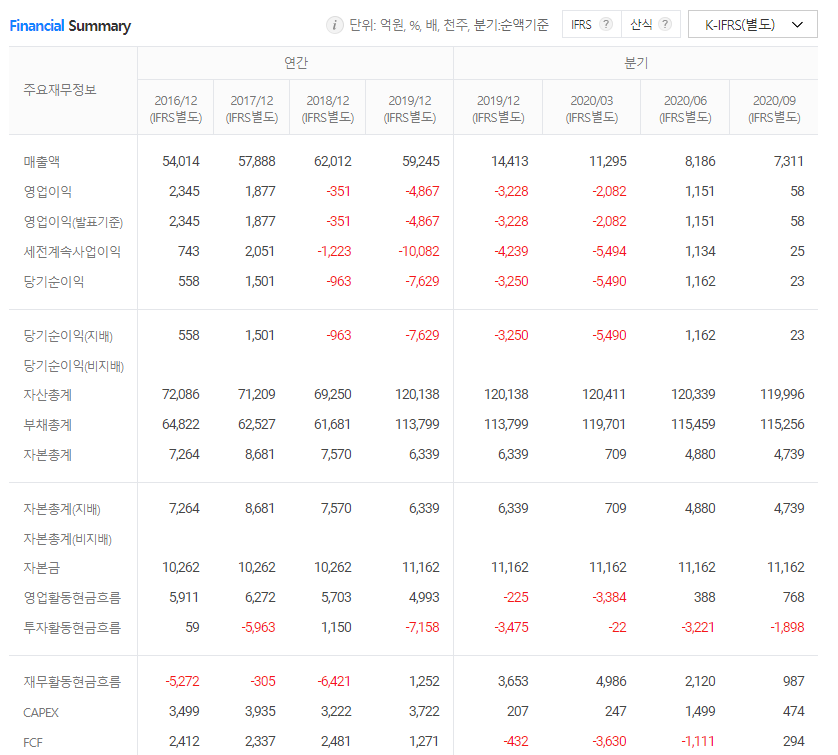Click the -1,898 investing cash flow value
This screenshot has width=838, height=755.
tap(787, 627)
